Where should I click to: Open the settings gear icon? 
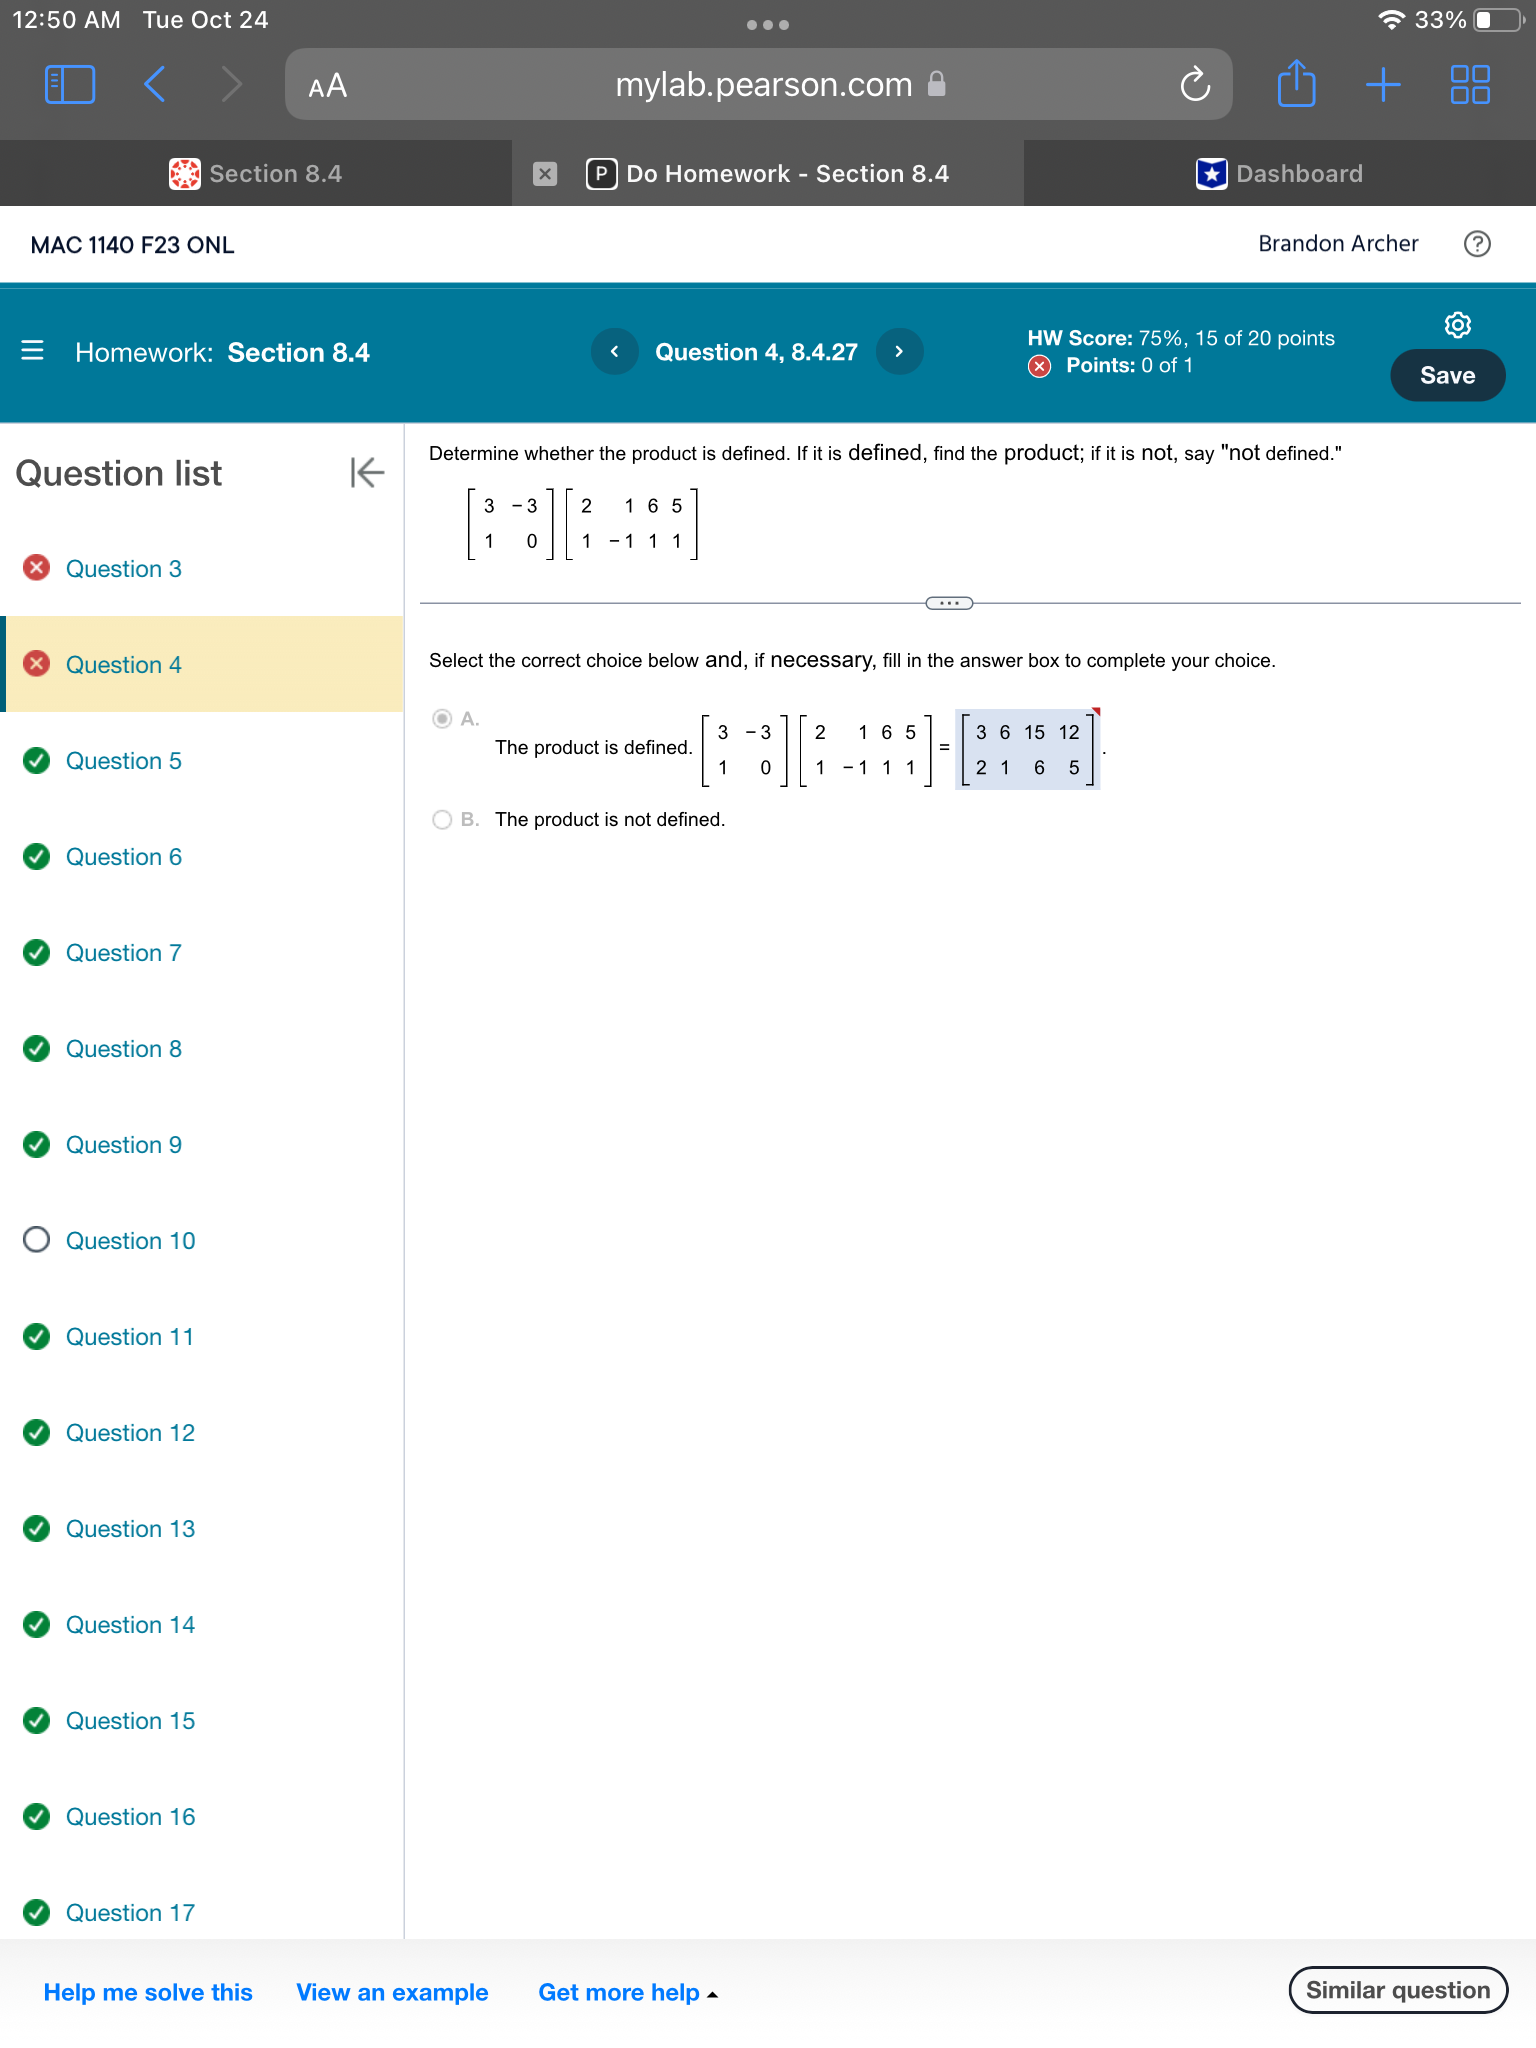coord(1458,325)
